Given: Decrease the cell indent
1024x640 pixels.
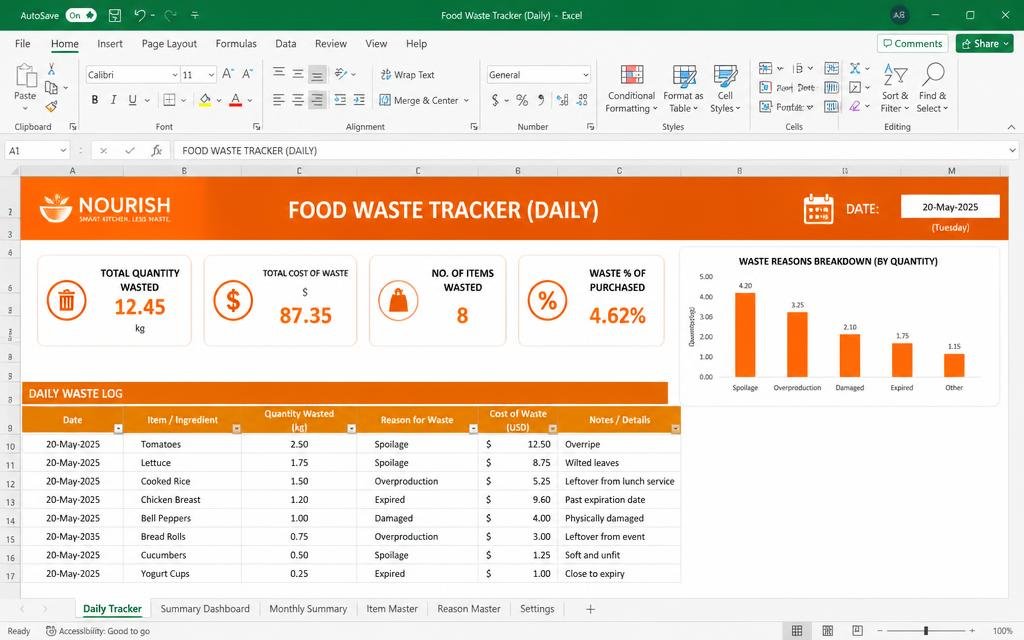Looking at the screenshot, I should click(340, 100).
